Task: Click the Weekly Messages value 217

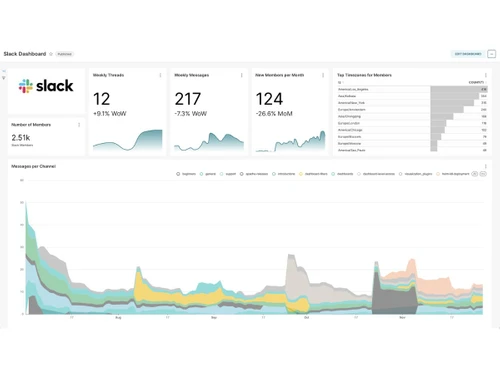Action: (188, 99)
